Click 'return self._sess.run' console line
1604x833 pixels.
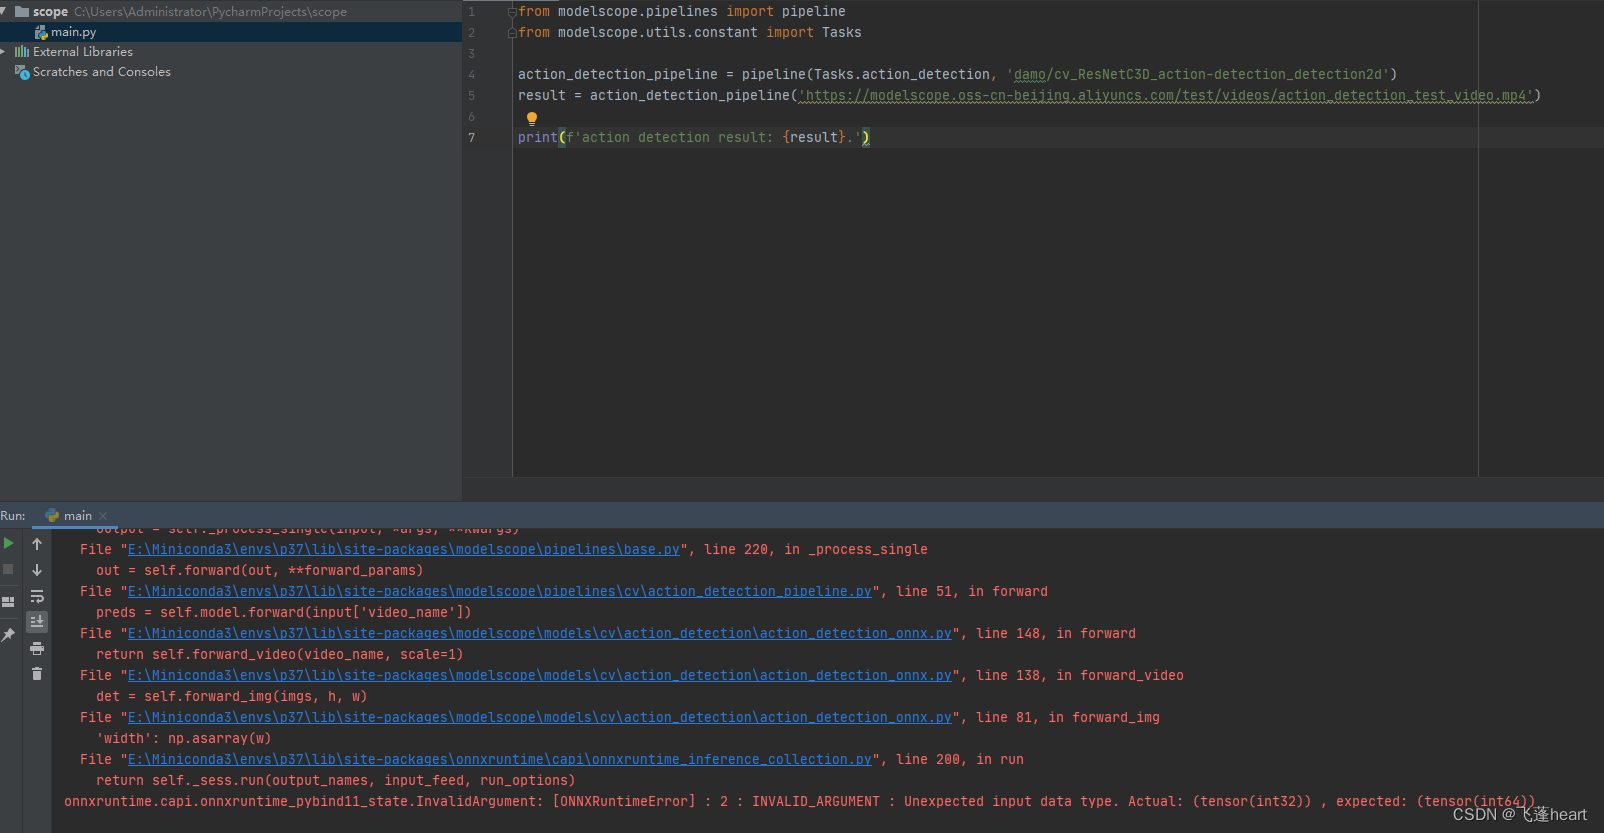click(336, 781)
